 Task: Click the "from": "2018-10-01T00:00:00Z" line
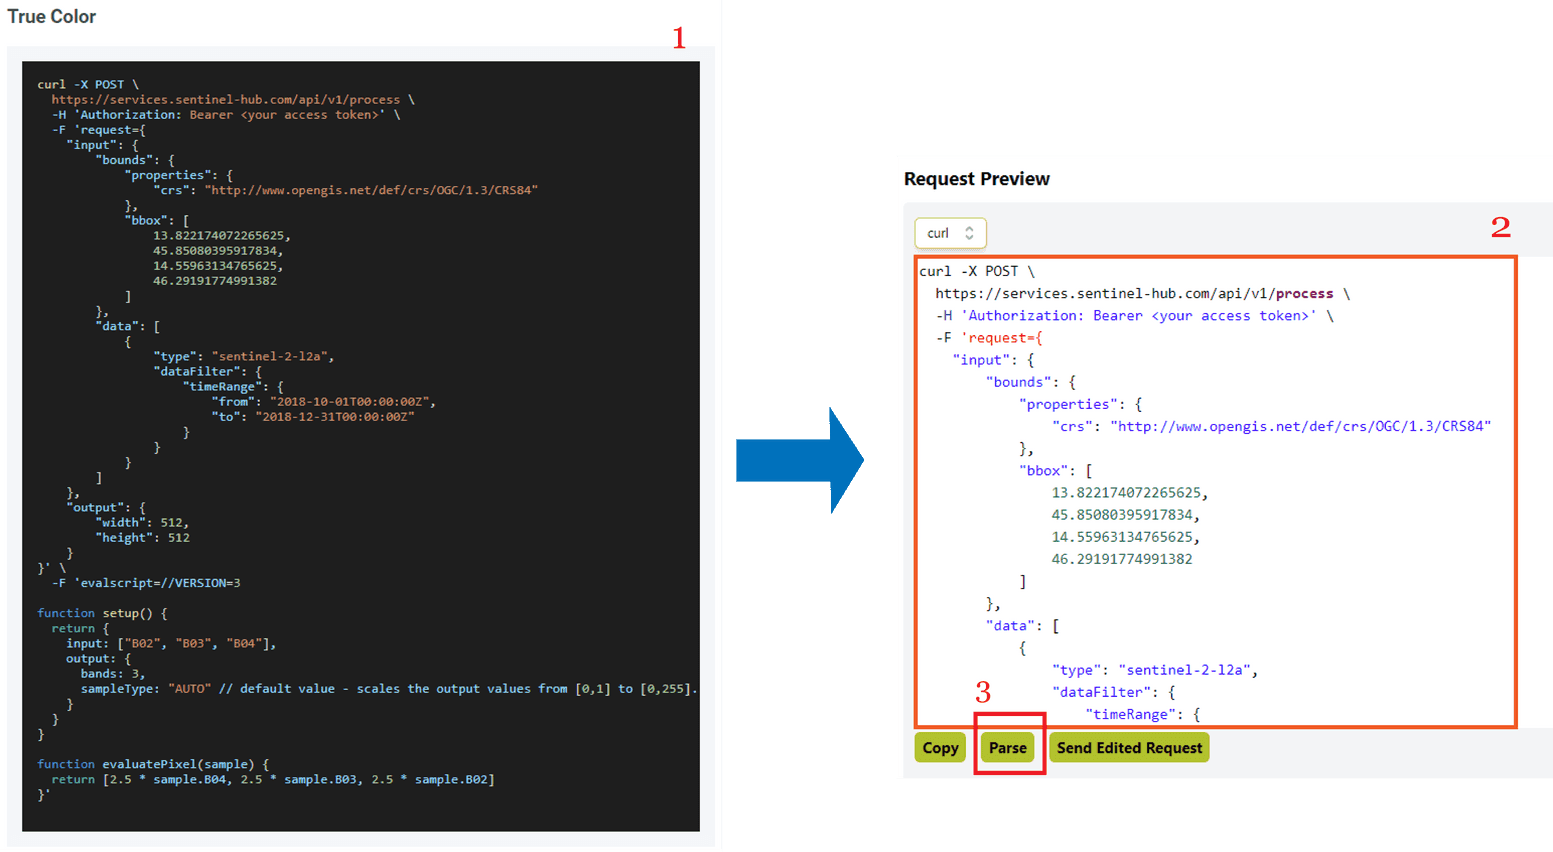(324, 401)
